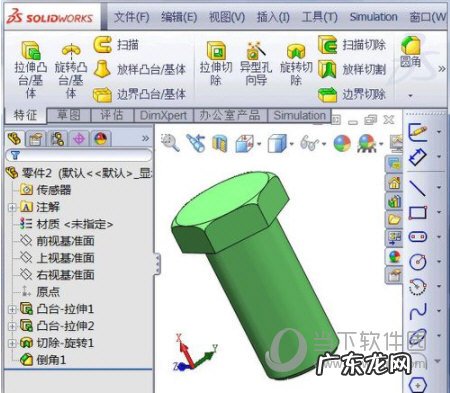Open the Line tool flyout arrow
This screenshot has width=450, height=393.
coord(439,187)
